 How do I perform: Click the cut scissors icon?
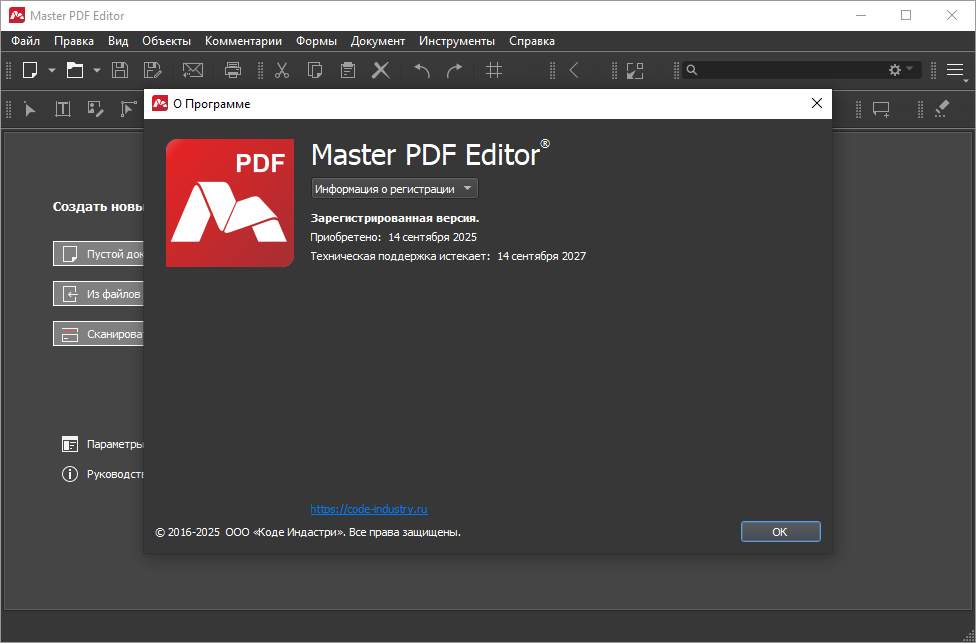click(x=282, y=70)
